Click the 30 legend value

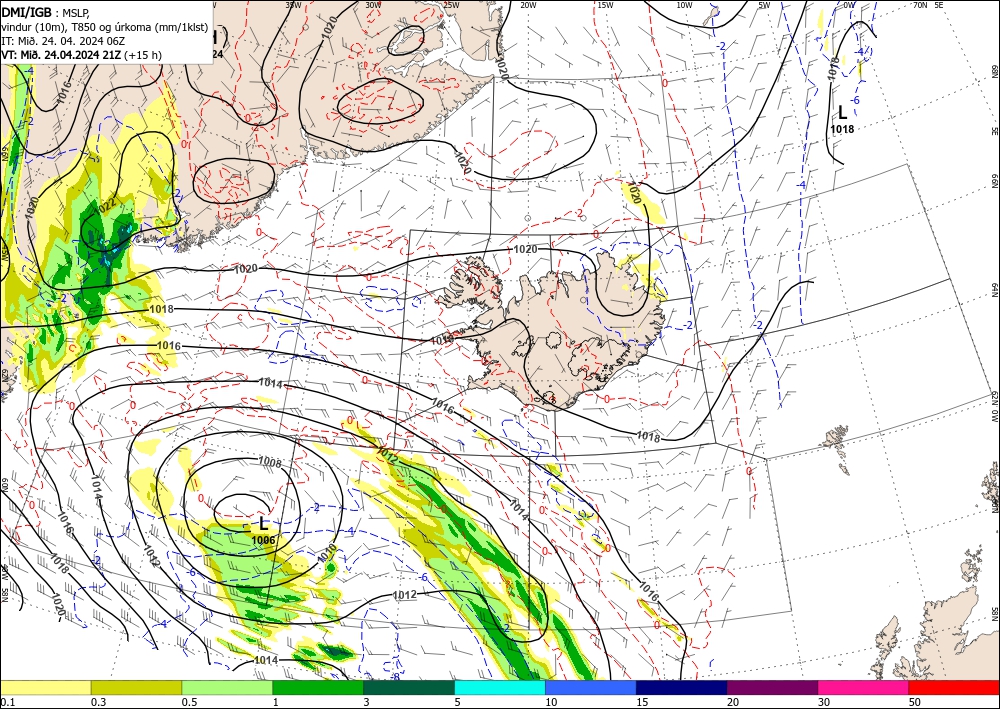825,702
